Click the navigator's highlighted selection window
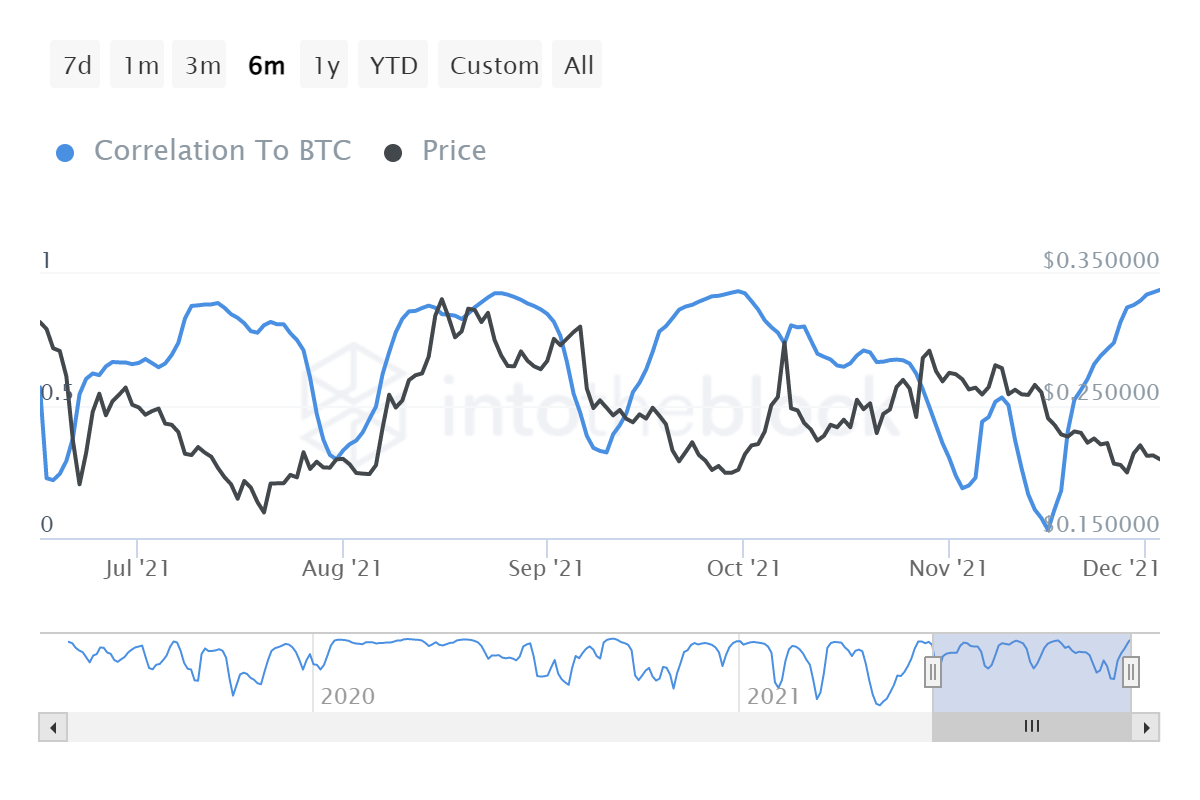This screenshot has height=800, width=1200. point(1032,672)
